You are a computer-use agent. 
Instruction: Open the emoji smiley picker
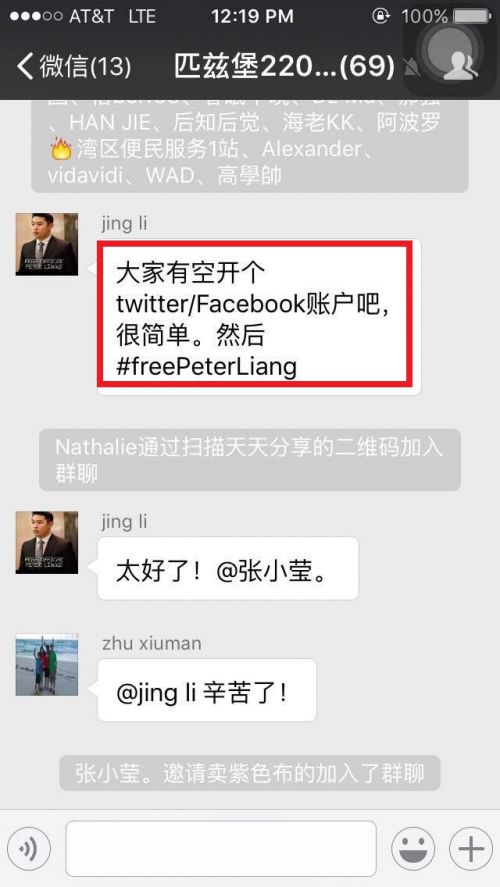pyautogui.click(x=413, y=849)
